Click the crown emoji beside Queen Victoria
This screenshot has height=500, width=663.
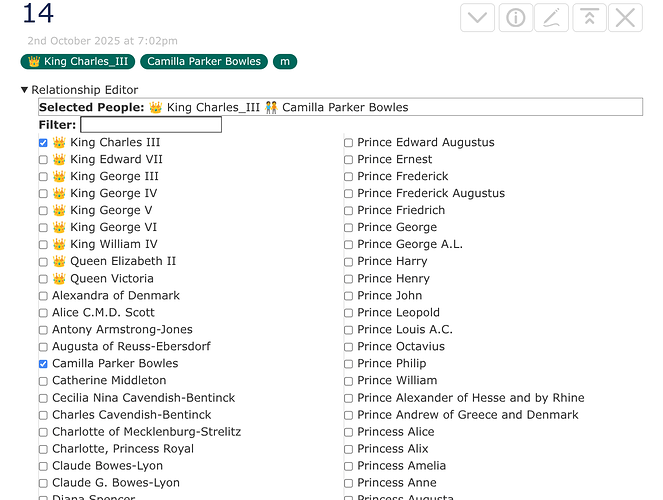(59, 279)
